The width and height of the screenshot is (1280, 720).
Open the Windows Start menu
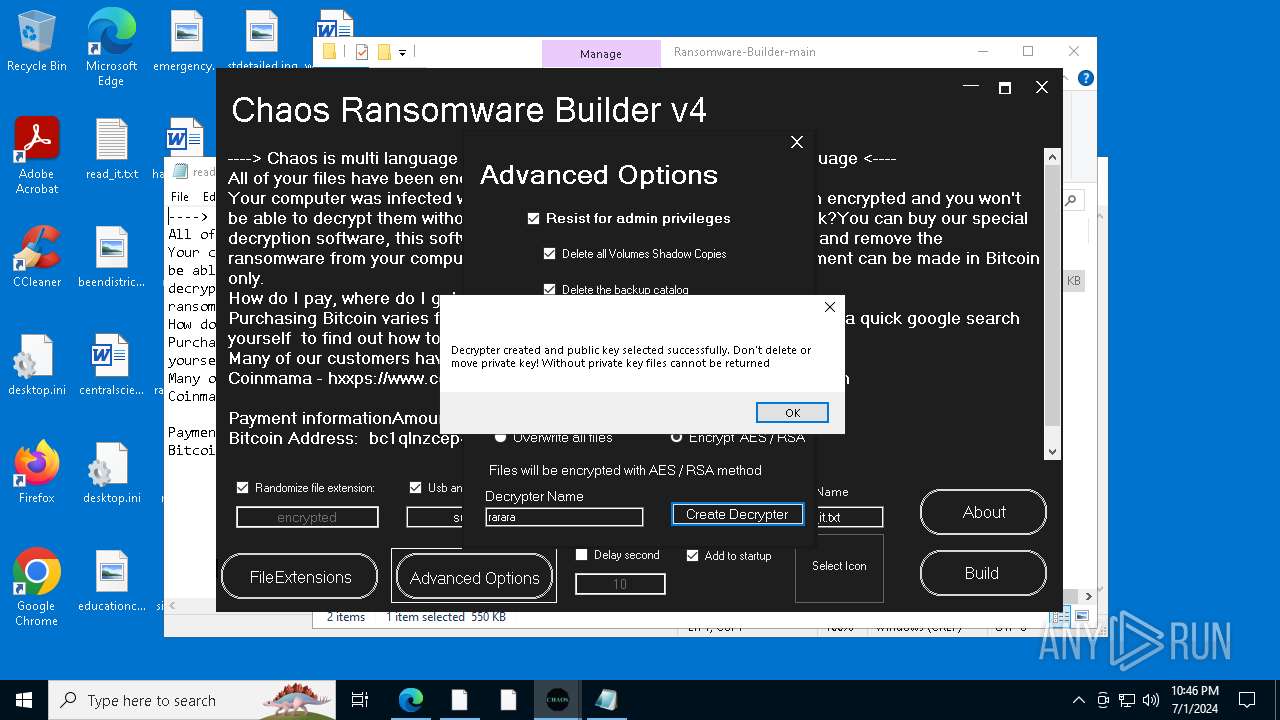click(24, 700)
